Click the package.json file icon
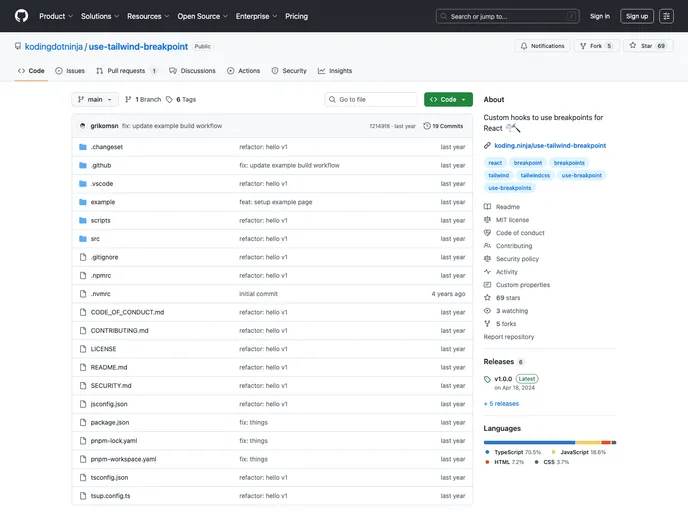This screenshot has width=688, height=512. (x=83, y=422)
